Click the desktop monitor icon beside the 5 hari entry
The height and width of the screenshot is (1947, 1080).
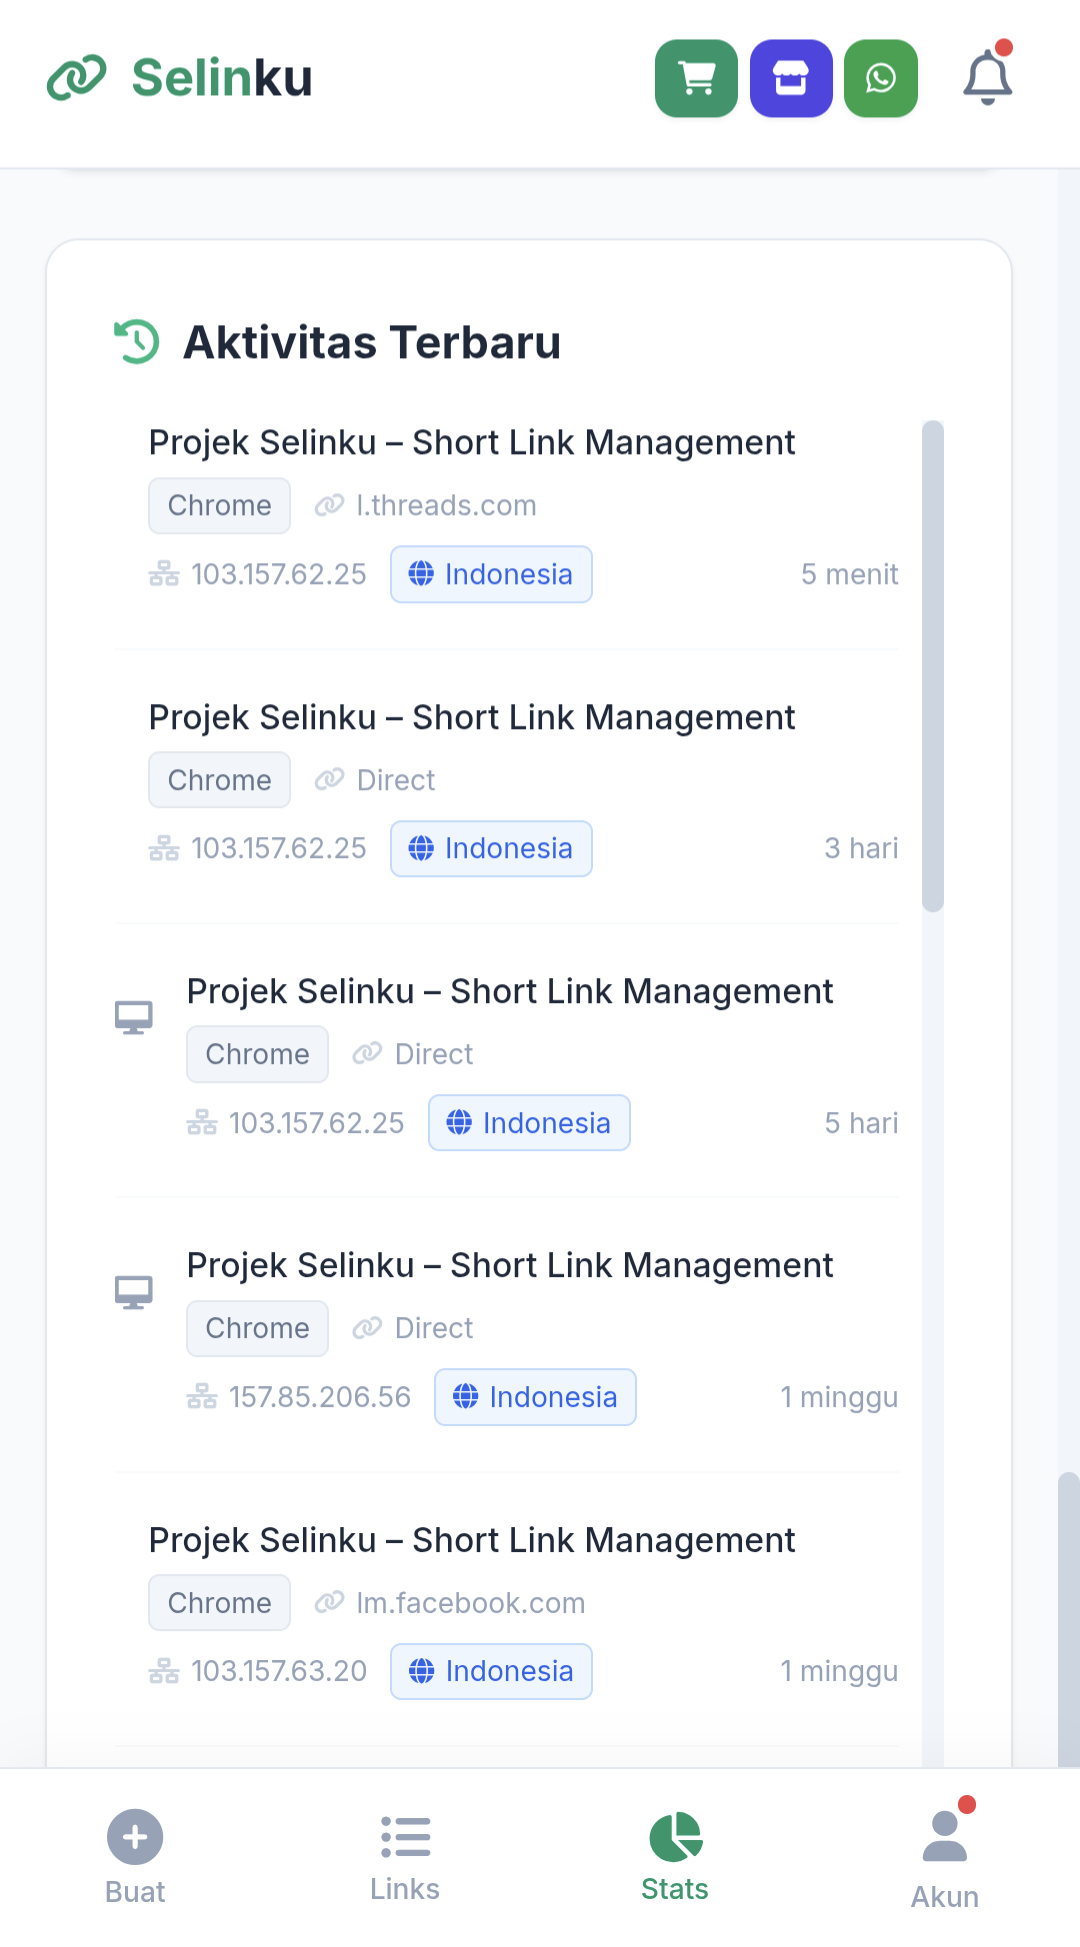click(133, 1018)
